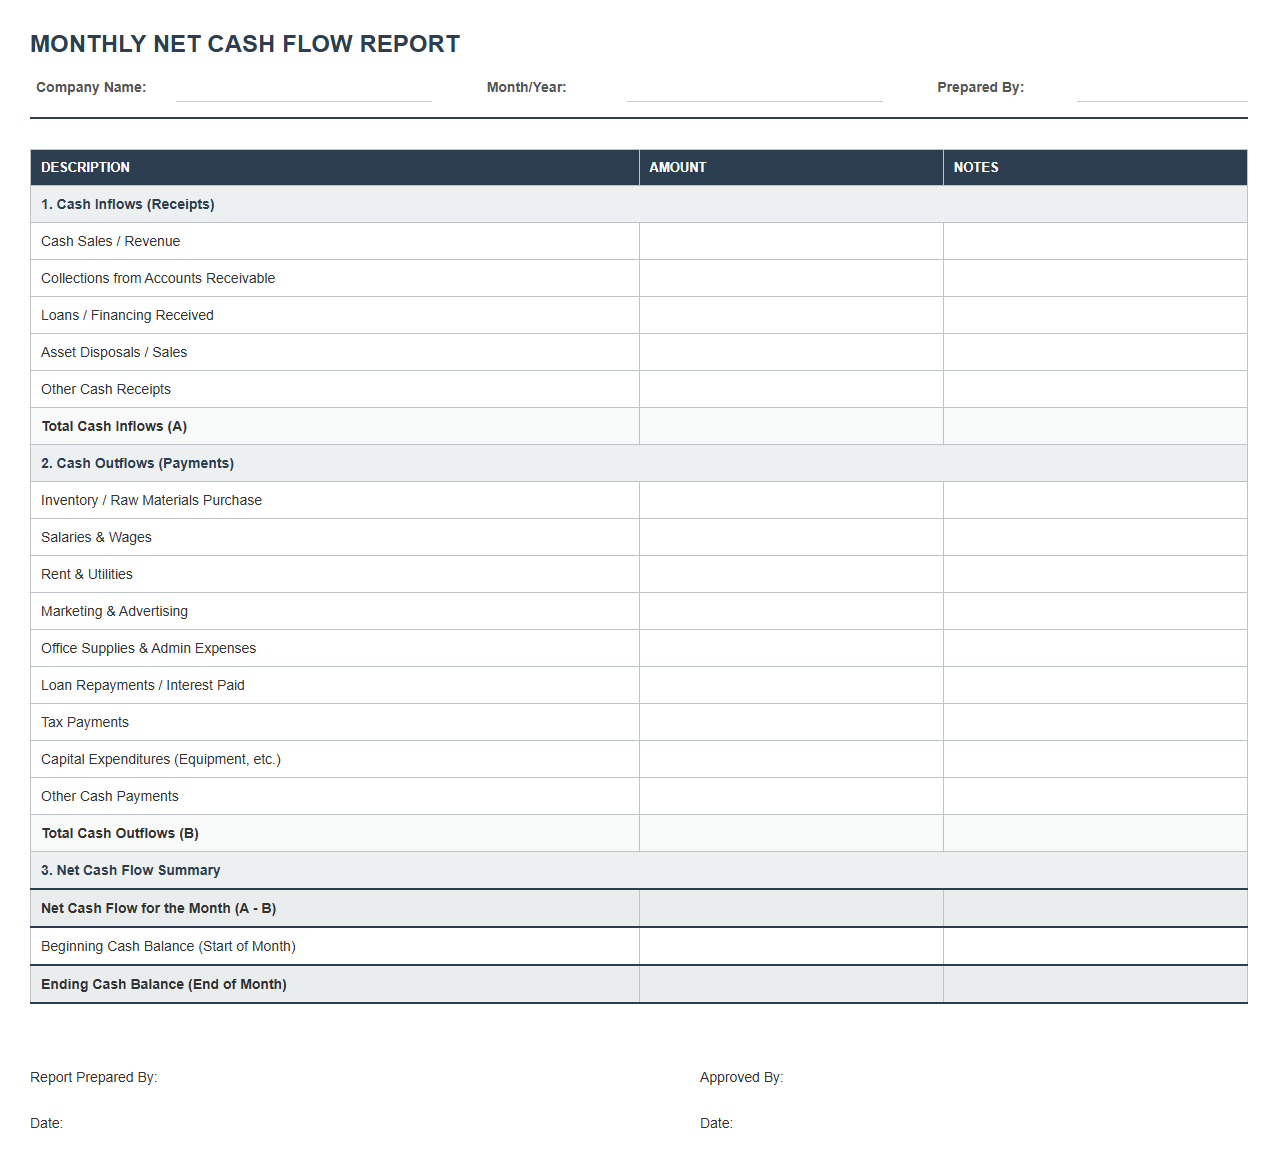Click 'Office Supplies & Admin Expenses' label
This screenshot has height=1176, width=1278.
[x=148, y=648]
